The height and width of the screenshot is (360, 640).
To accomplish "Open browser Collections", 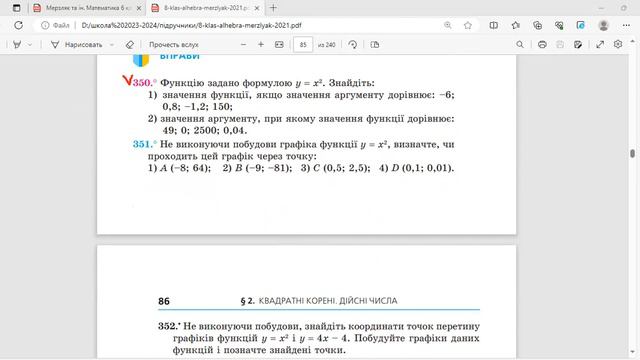I will [538, 25].
